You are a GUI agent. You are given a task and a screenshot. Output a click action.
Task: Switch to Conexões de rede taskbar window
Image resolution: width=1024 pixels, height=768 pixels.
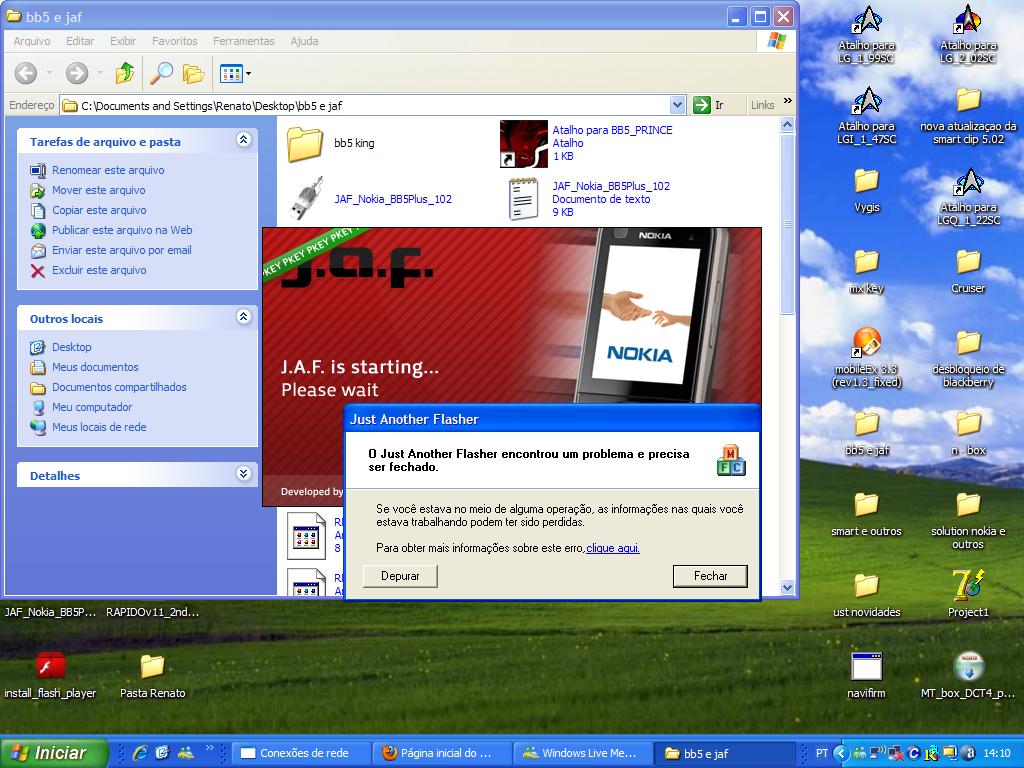tap(301, 753)
